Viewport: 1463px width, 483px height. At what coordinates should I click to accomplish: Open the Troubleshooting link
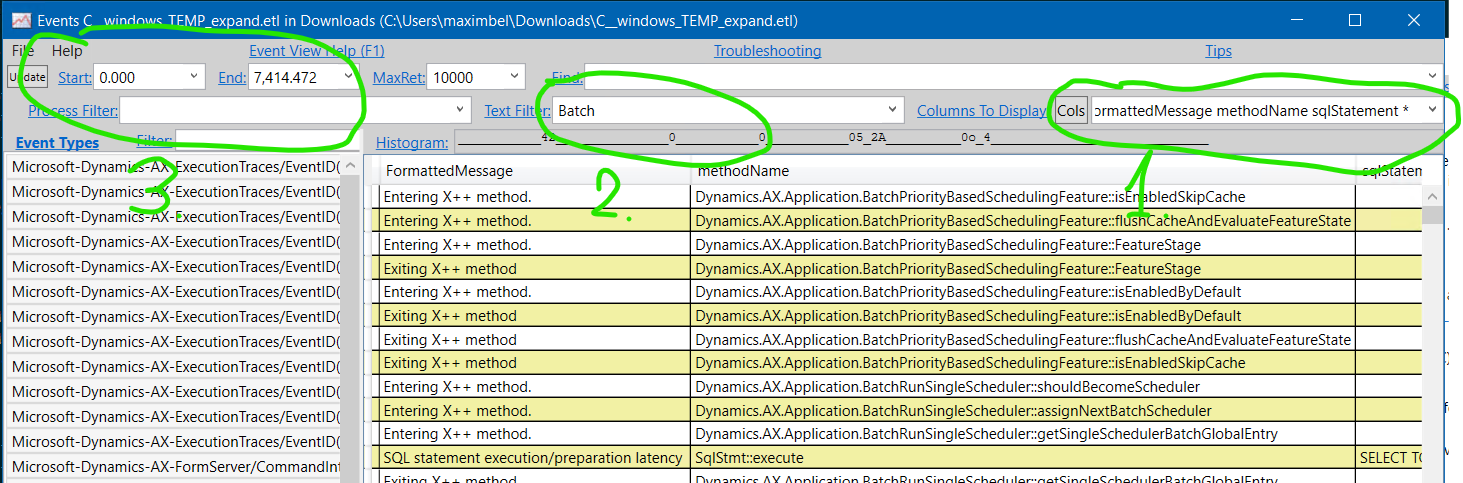tap(767, 51)
